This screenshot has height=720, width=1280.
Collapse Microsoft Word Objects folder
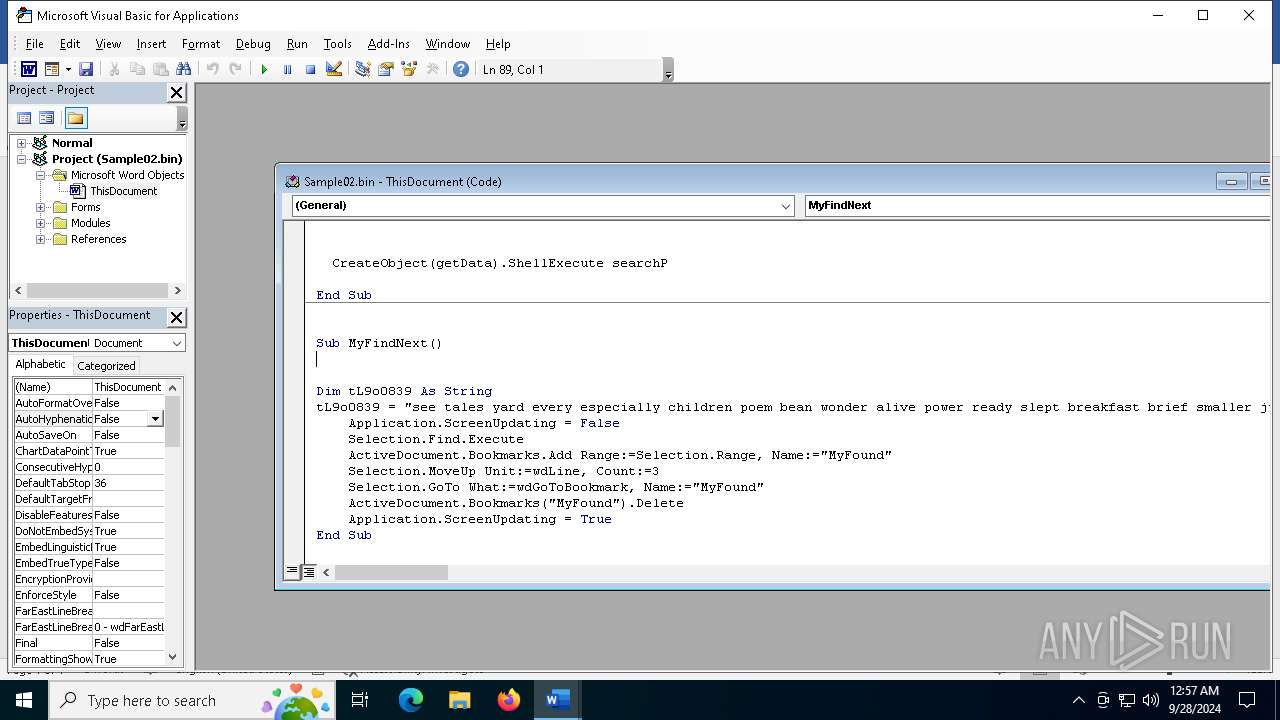(41, 175)
